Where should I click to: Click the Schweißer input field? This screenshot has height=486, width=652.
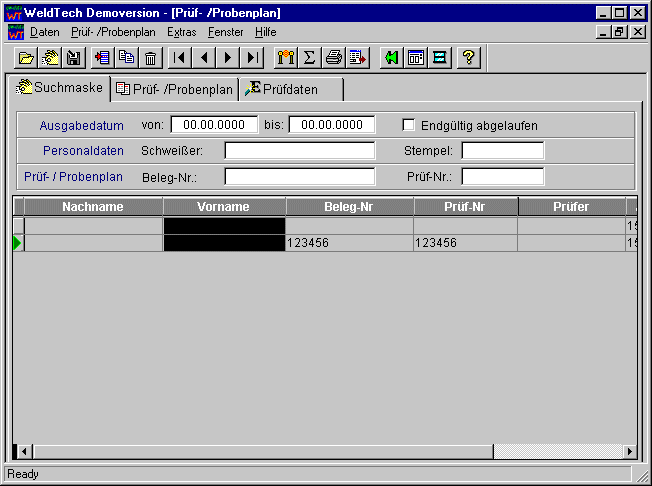click(299, 151)
